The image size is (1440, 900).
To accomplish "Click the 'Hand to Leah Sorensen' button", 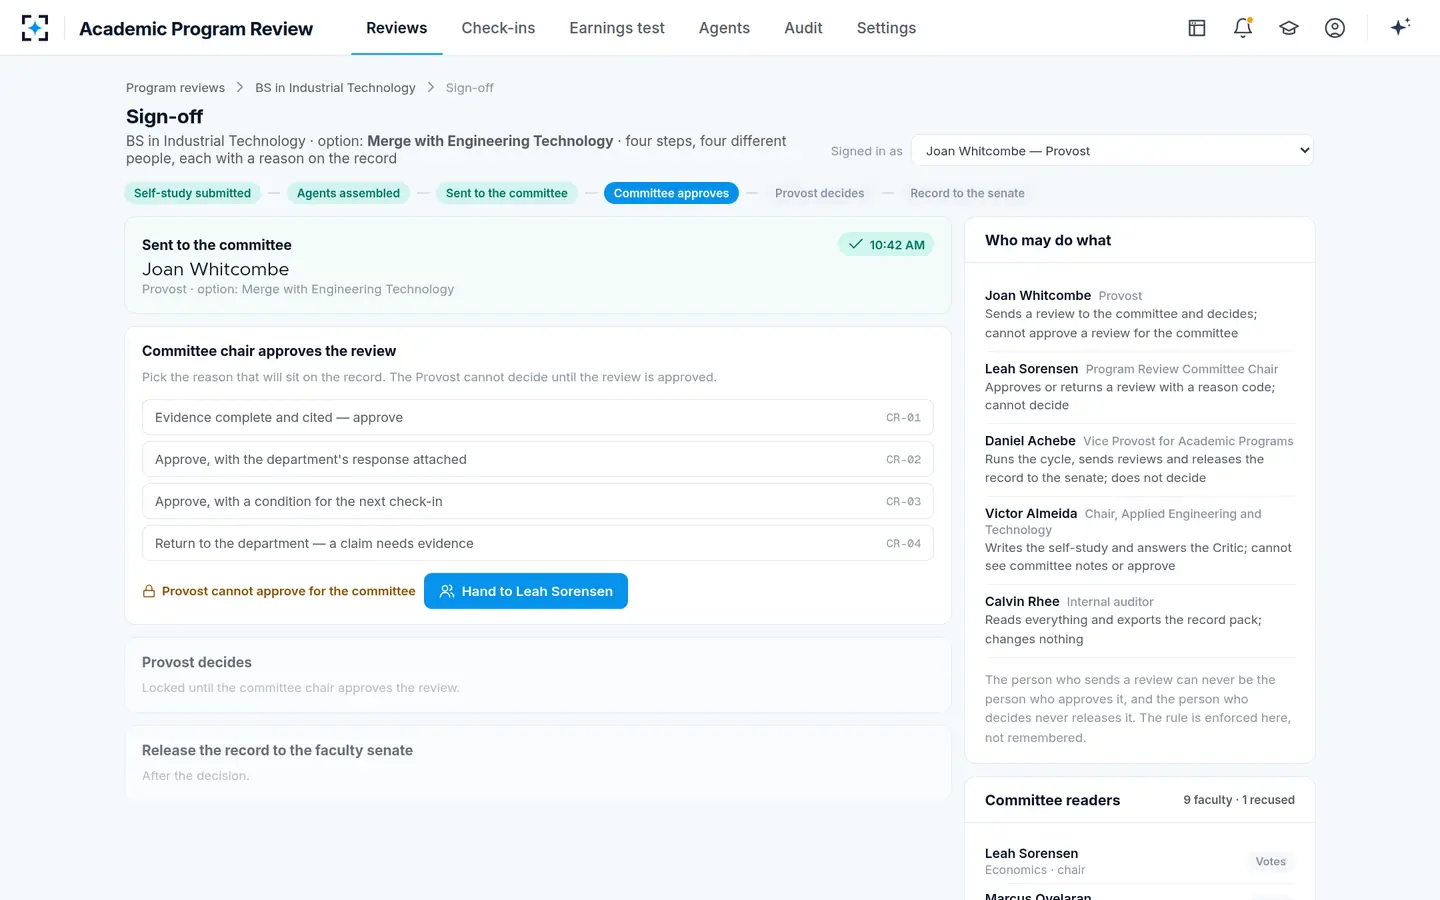I will (526, 591).
